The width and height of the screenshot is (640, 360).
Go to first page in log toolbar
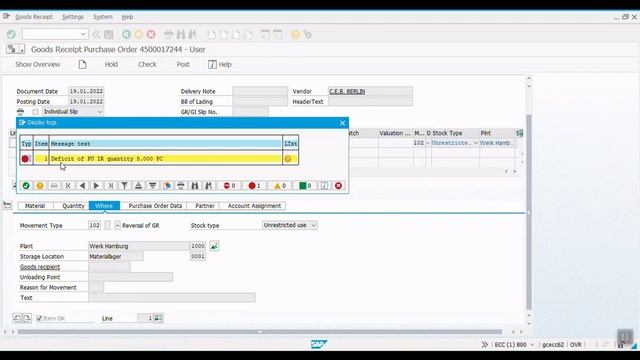[68, 186]
